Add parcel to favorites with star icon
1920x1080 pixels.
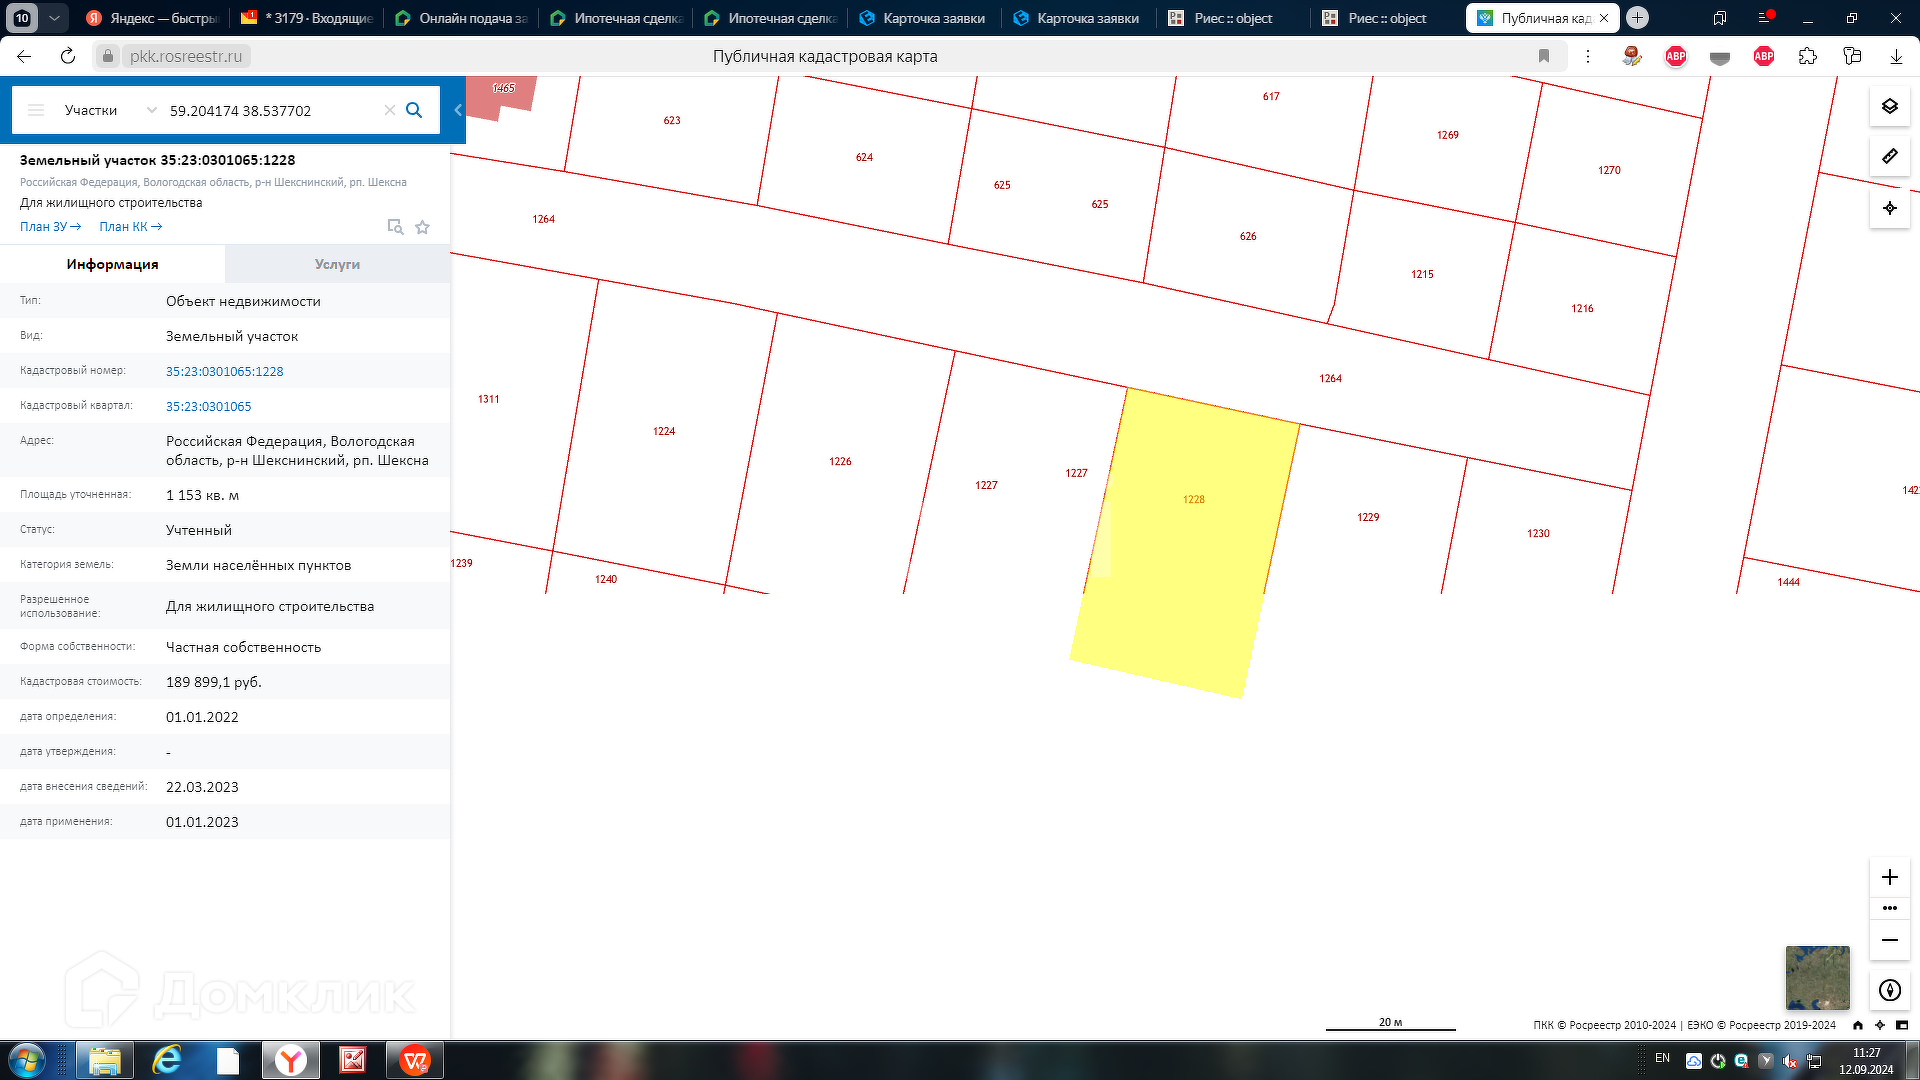pos(422,227)
